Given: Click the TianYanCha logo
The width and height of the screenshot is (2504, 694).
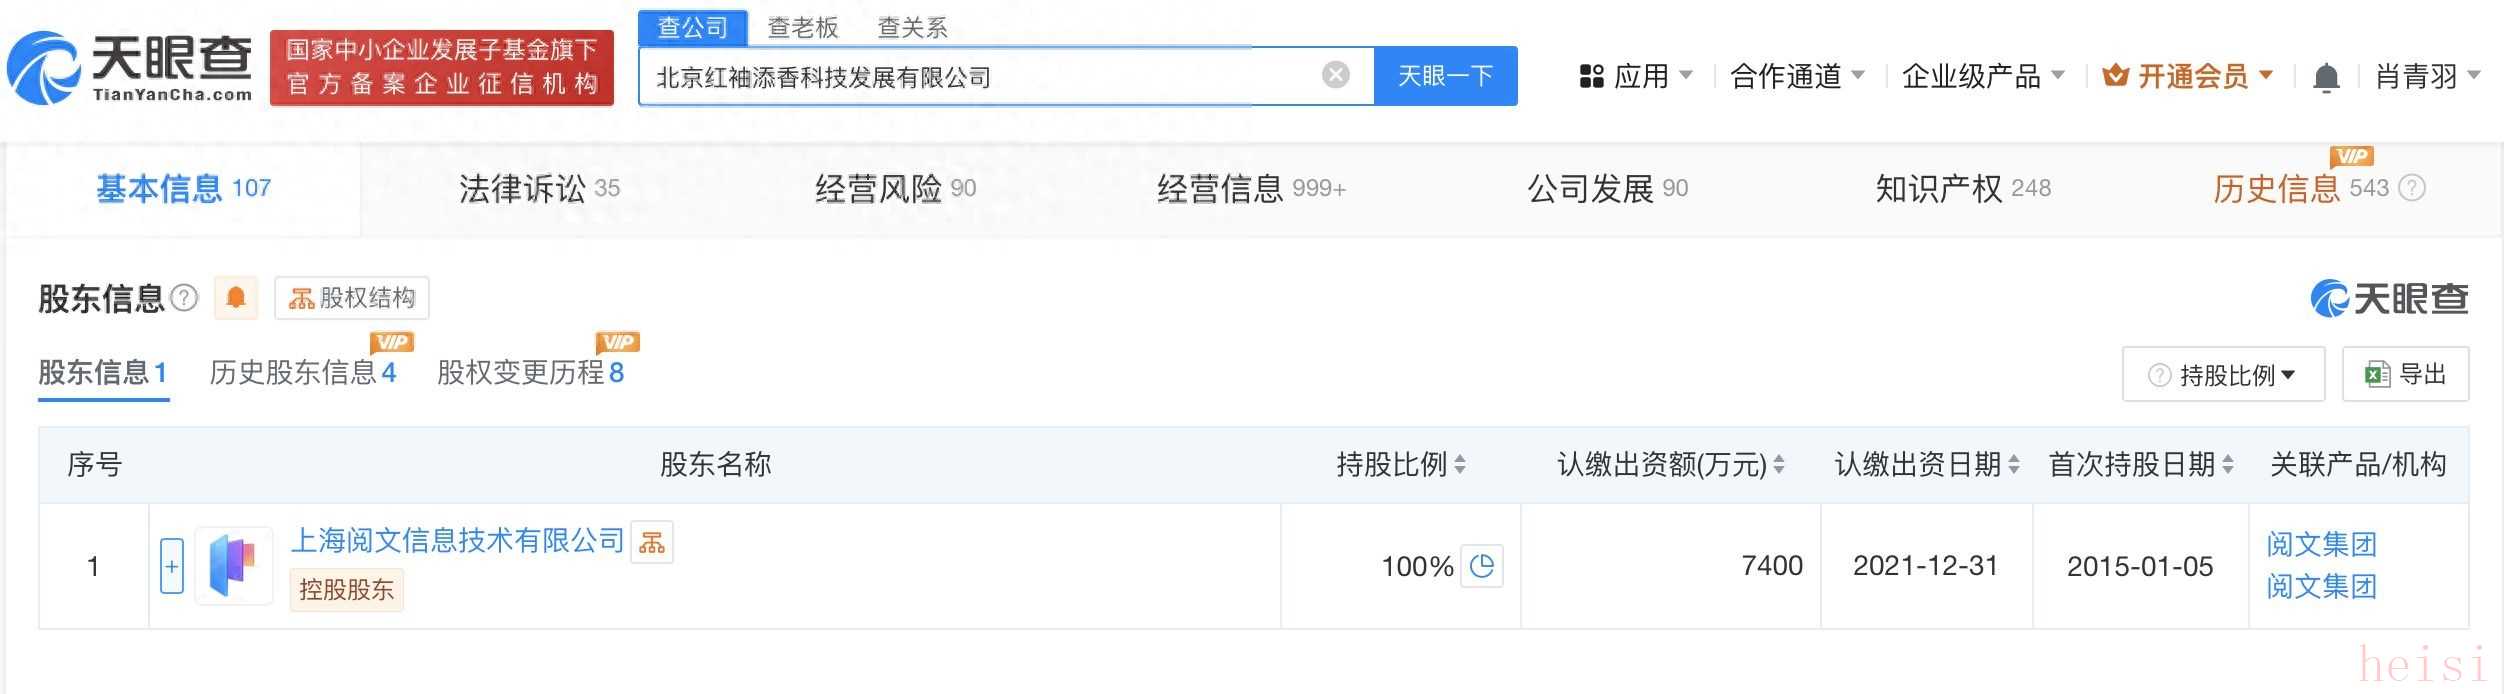Looking at the screenshot, I should (x=130, y=68).
